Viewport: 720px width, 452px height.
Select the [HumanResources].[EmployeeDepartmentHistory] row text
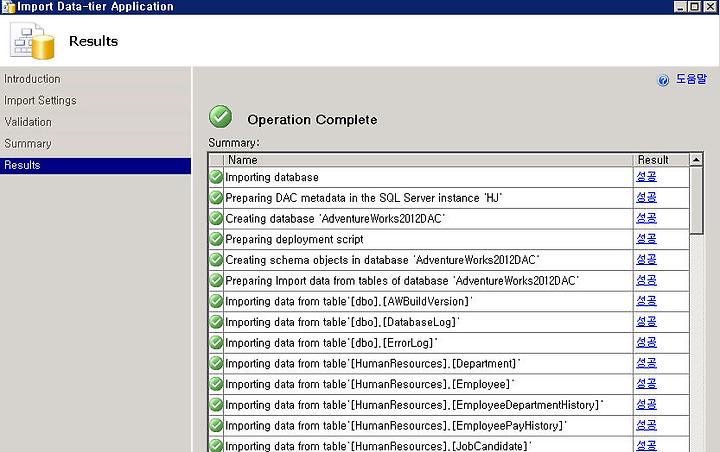414,405
